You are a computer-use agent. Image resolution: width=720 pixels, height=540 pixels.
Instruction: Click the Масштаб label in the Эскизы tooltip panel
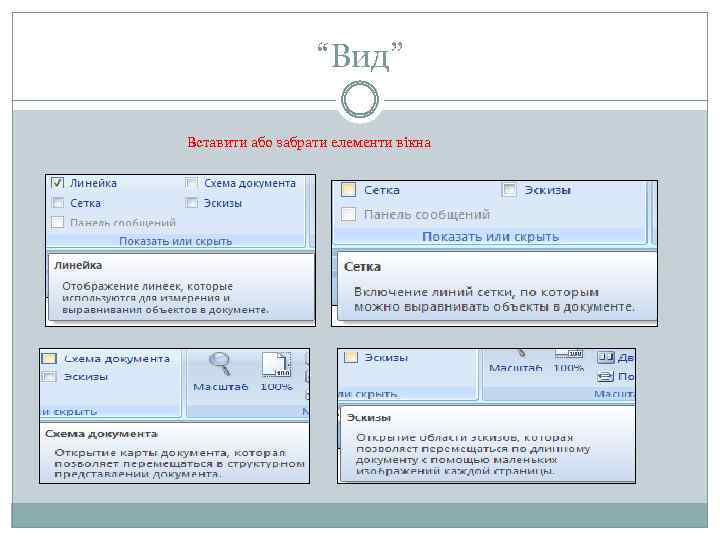click(x=515, y=368)
